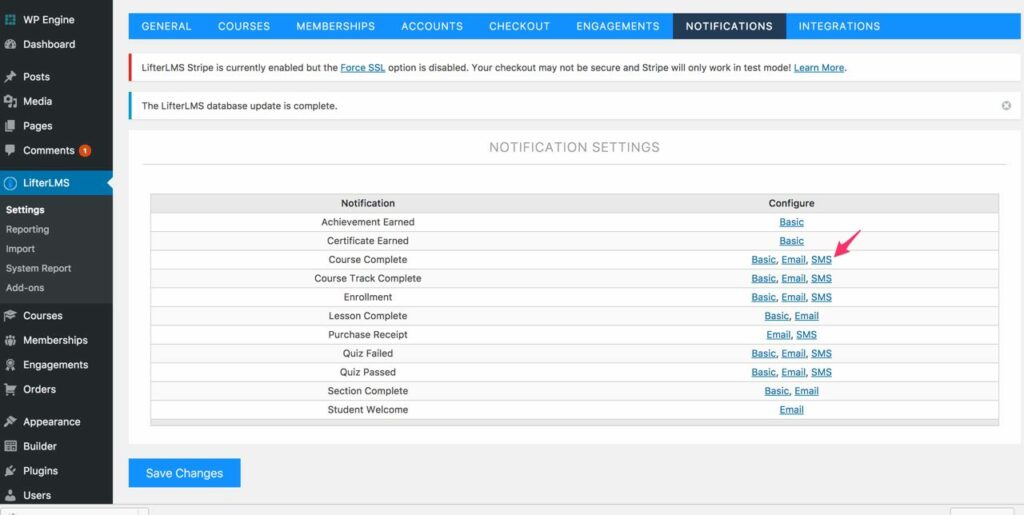The image size is (1024, 515).
Task: Open Email settings for Course Complete
Action: coord(793,260)
